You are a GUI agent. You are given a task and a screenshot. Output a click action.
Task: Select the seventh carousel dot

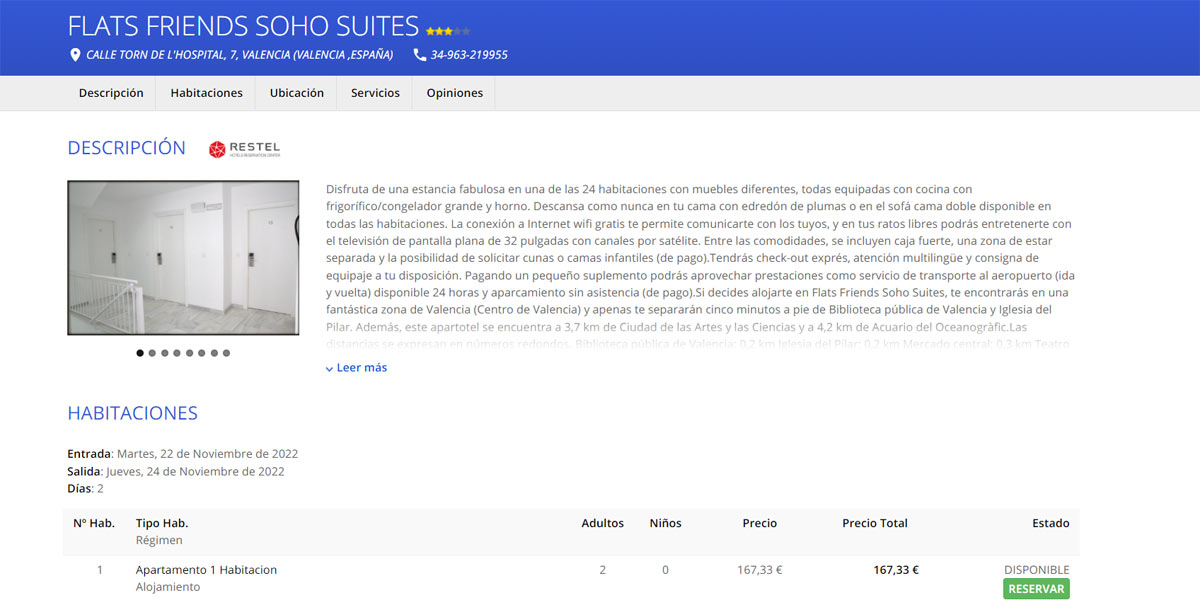coord(215,353)
